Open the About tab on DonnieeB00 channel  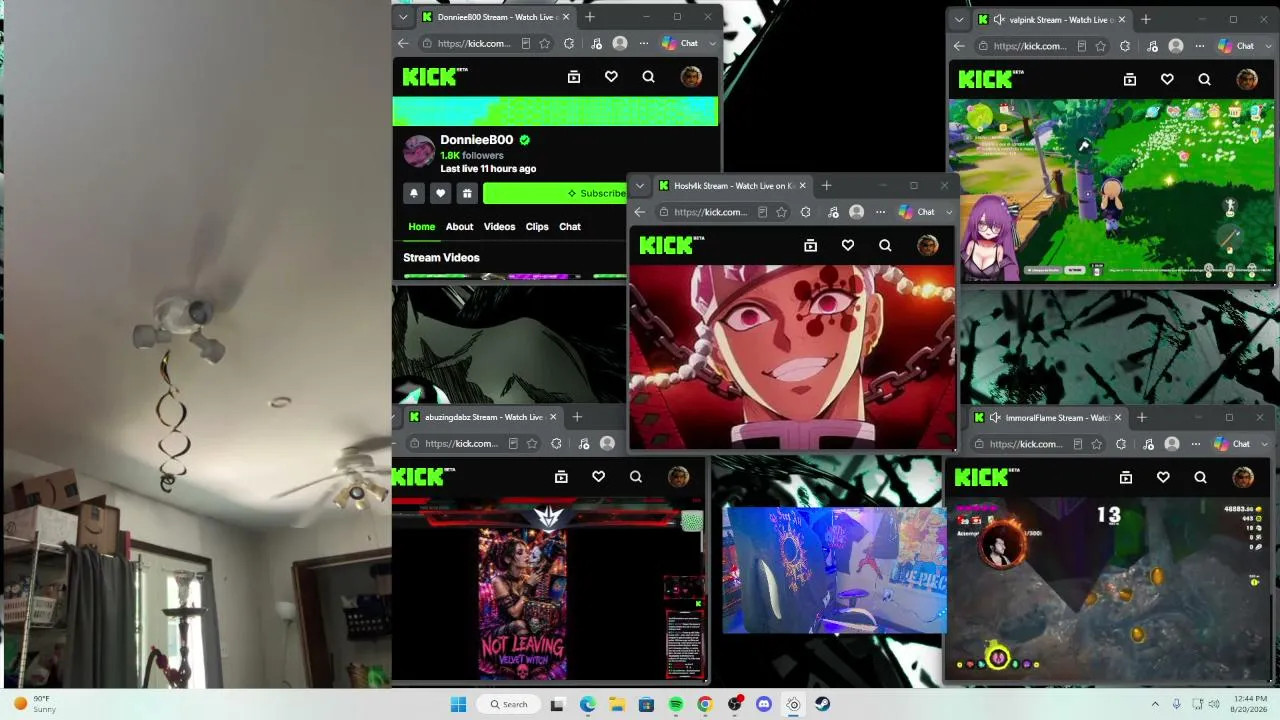tap(460, 227)
